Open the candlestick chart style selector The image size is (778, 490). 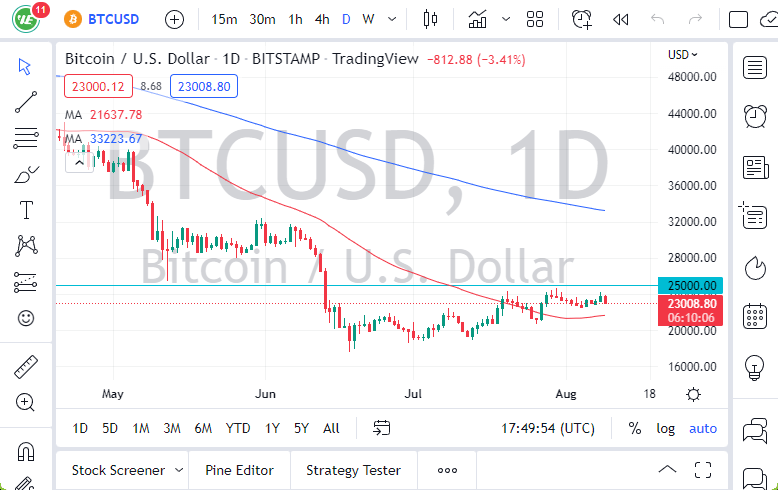(x=431, y=19)
